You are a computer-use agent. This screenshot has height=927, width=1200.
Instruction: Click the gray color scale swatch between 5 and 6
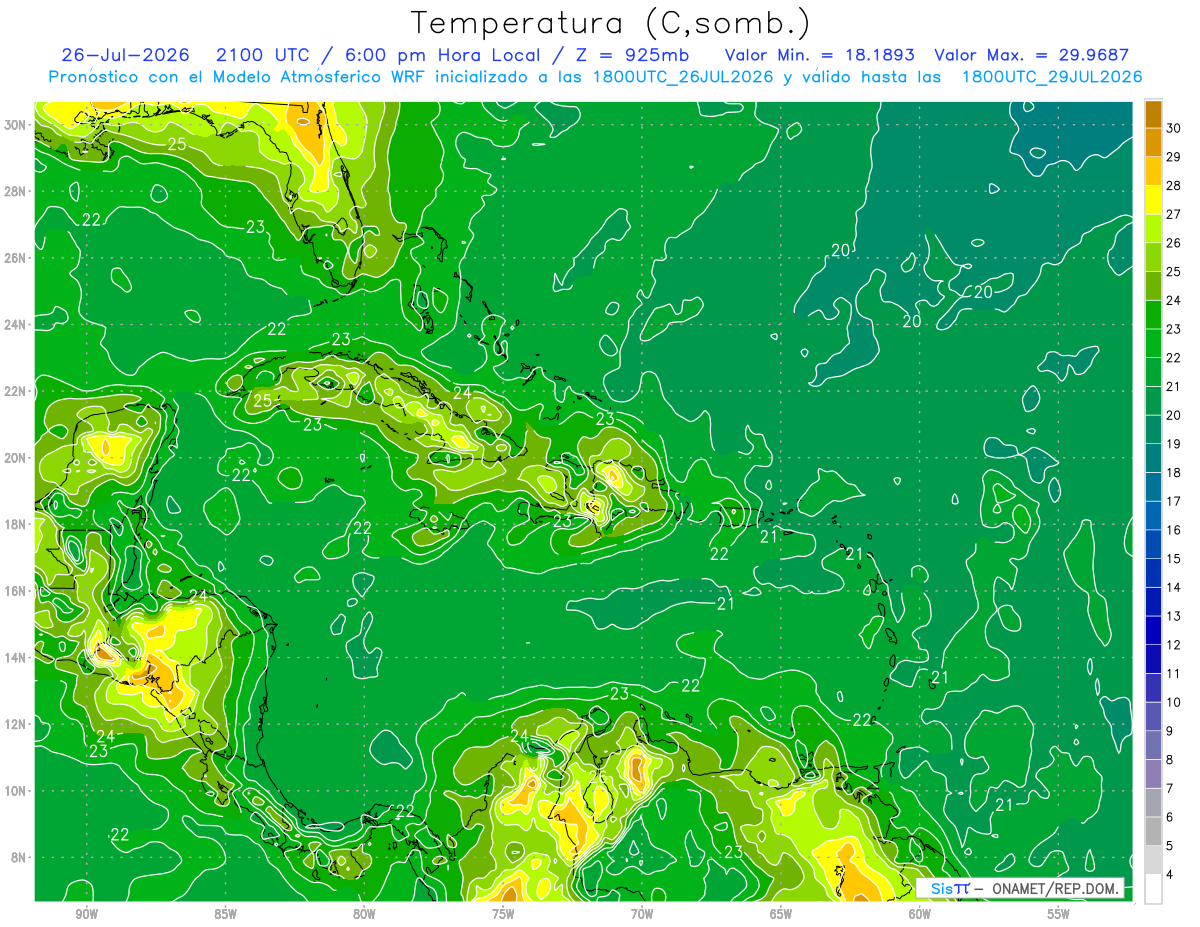(x=1154, y=831)
